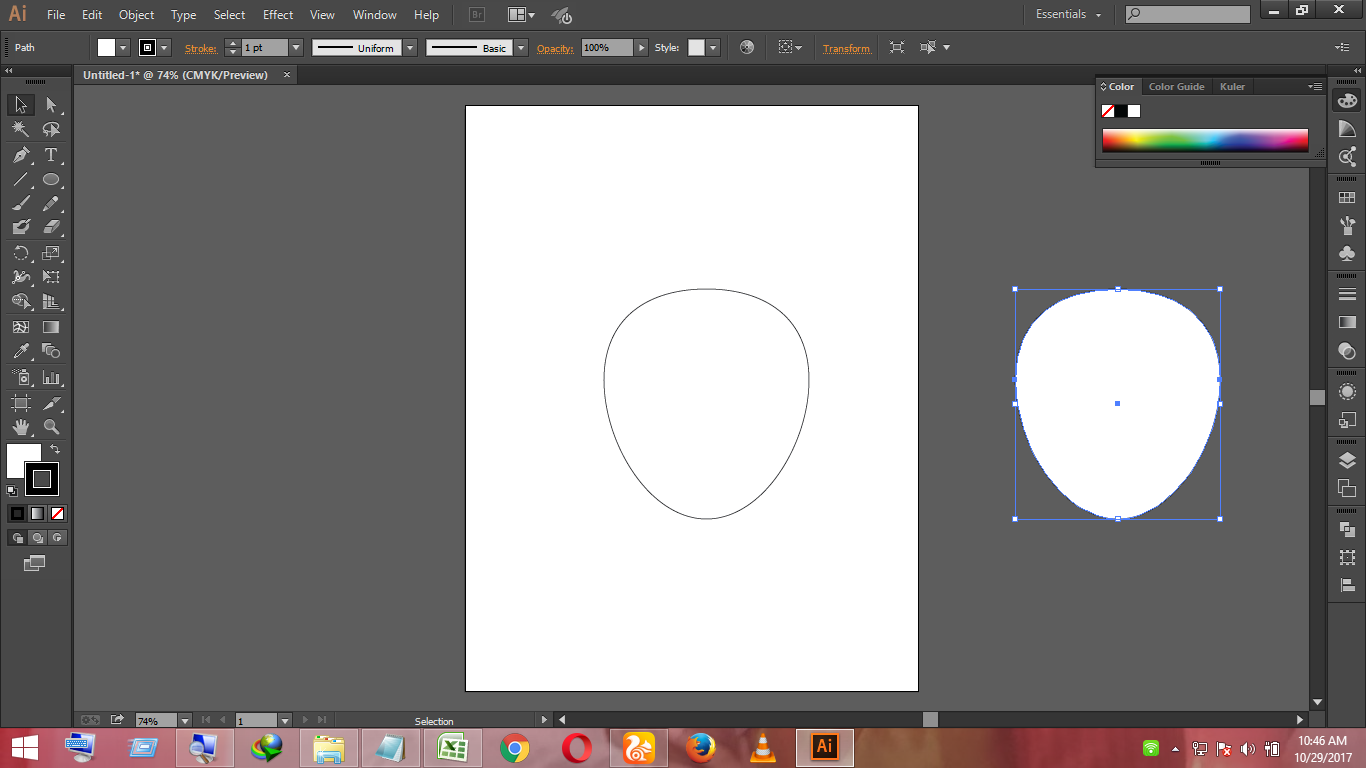Select the Line Segment tool
Screen dimensions: 1366x768
pos(20,180)
